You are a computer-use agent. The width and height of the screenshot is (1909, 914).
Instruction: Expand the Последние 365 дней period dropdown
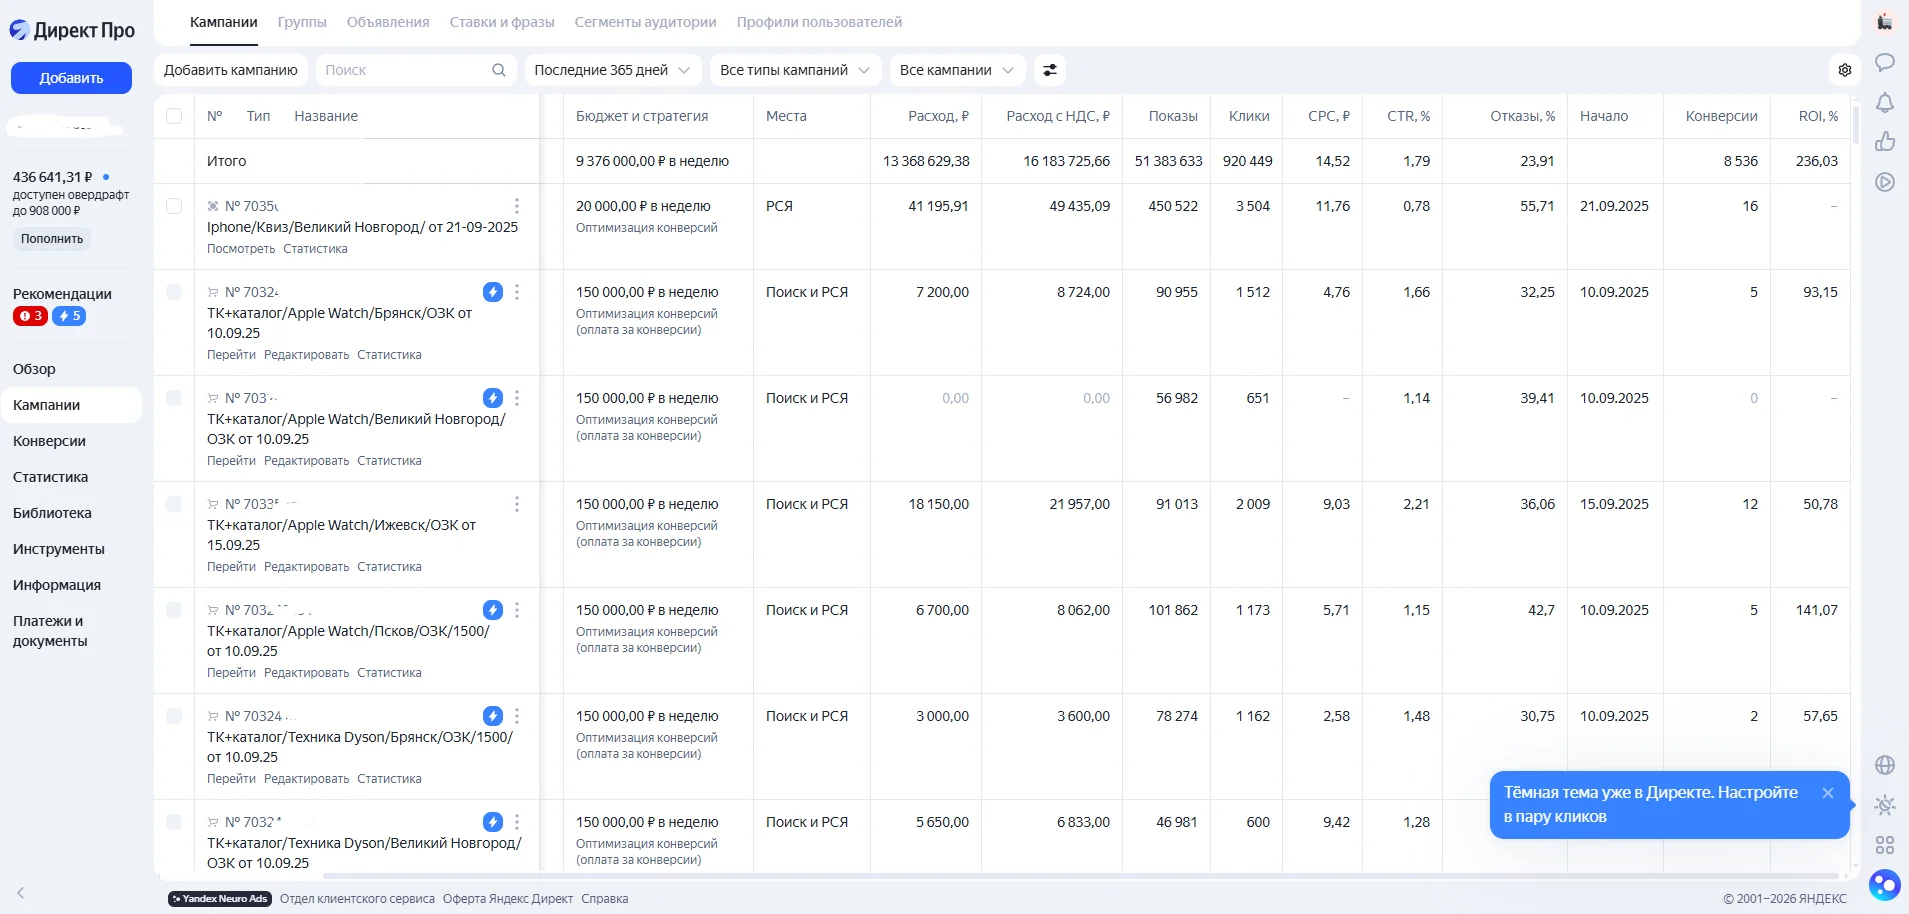[612, 70]
